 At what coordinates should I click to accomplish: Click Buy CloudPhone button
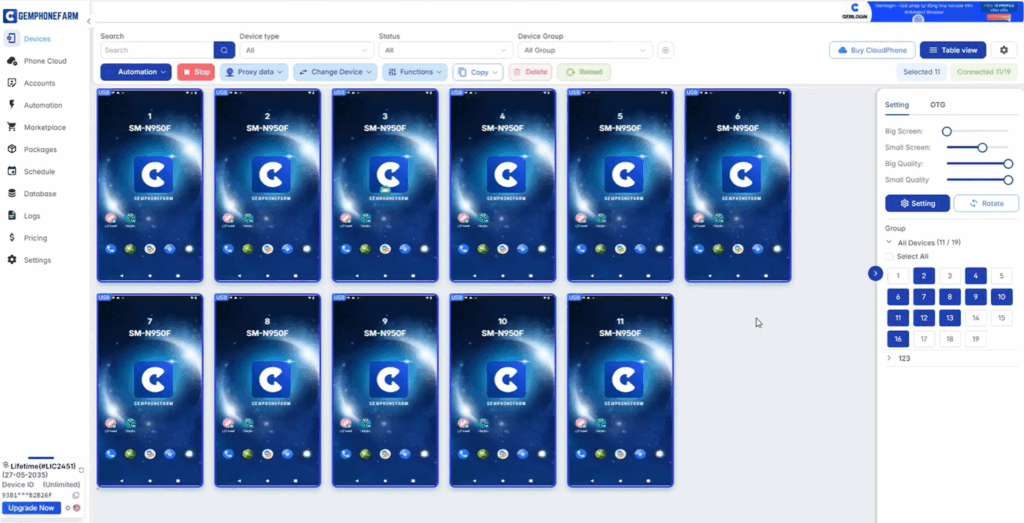pyautogui.click(x=872, y=50)
